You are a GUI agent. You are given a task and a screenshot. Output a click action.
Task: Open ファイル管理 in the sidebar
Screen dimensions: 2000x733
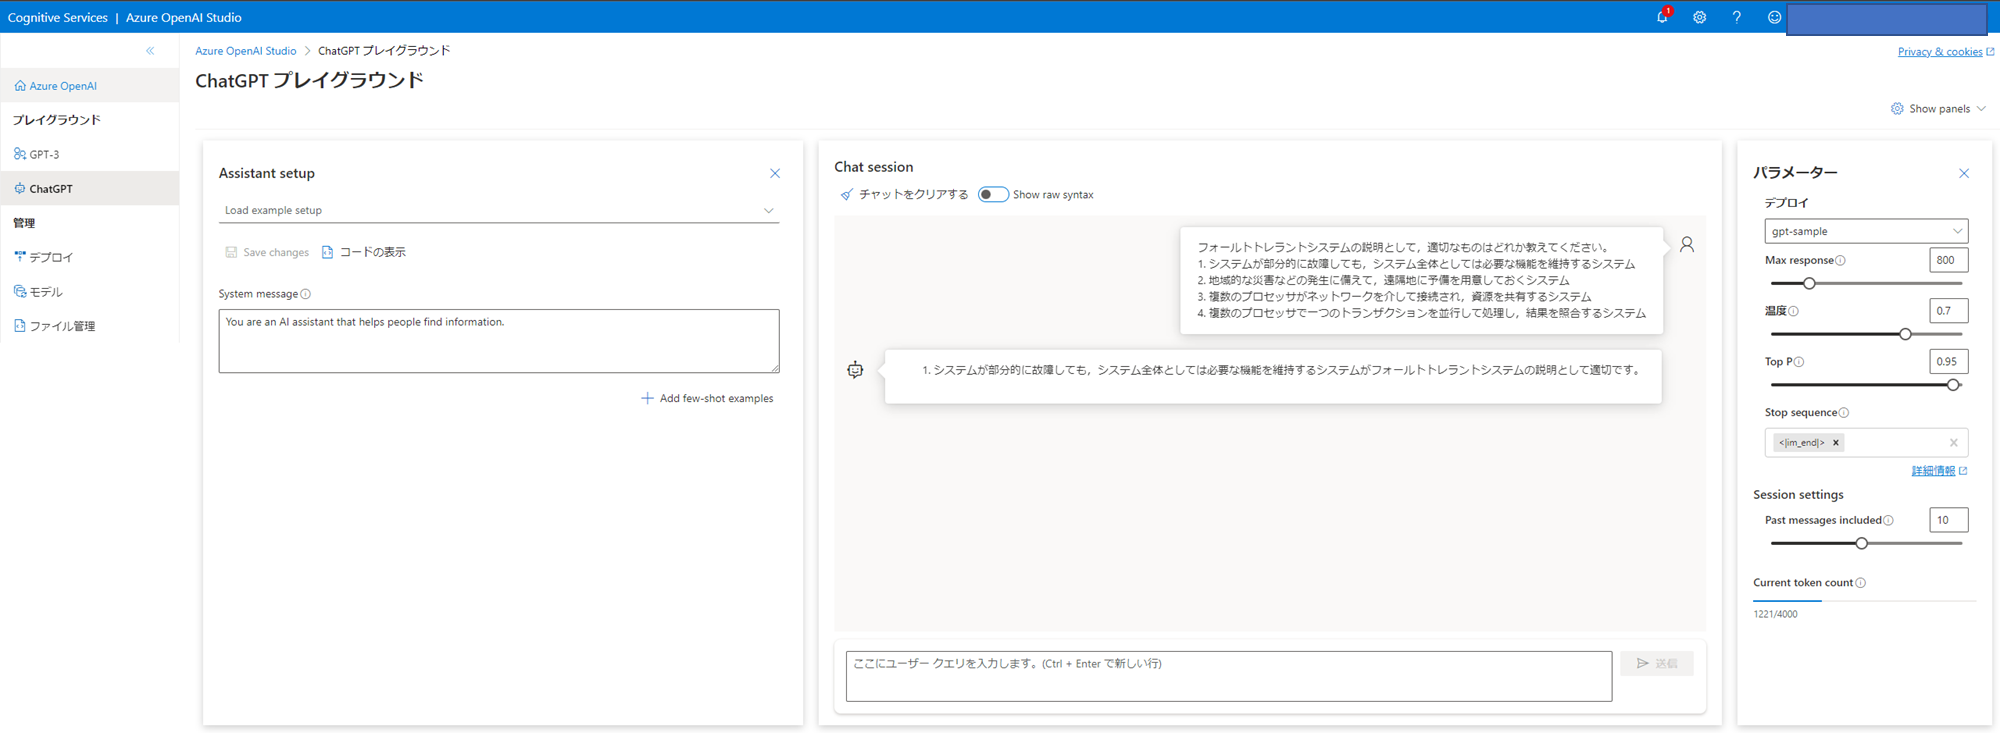(x=89, y=326)
